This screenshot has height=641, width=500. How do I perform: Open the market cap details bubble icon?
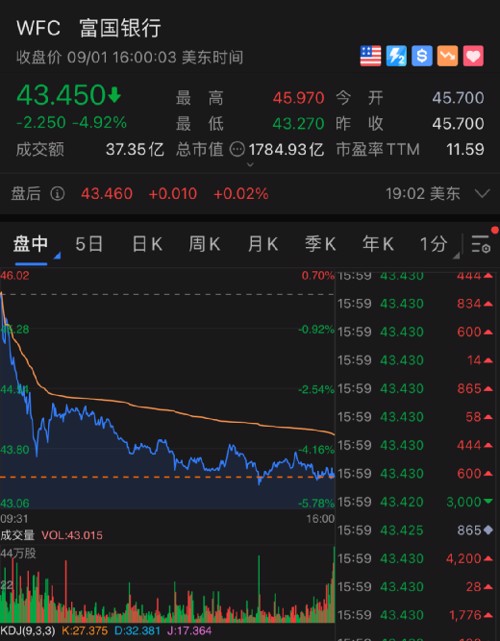pos(237,149)
